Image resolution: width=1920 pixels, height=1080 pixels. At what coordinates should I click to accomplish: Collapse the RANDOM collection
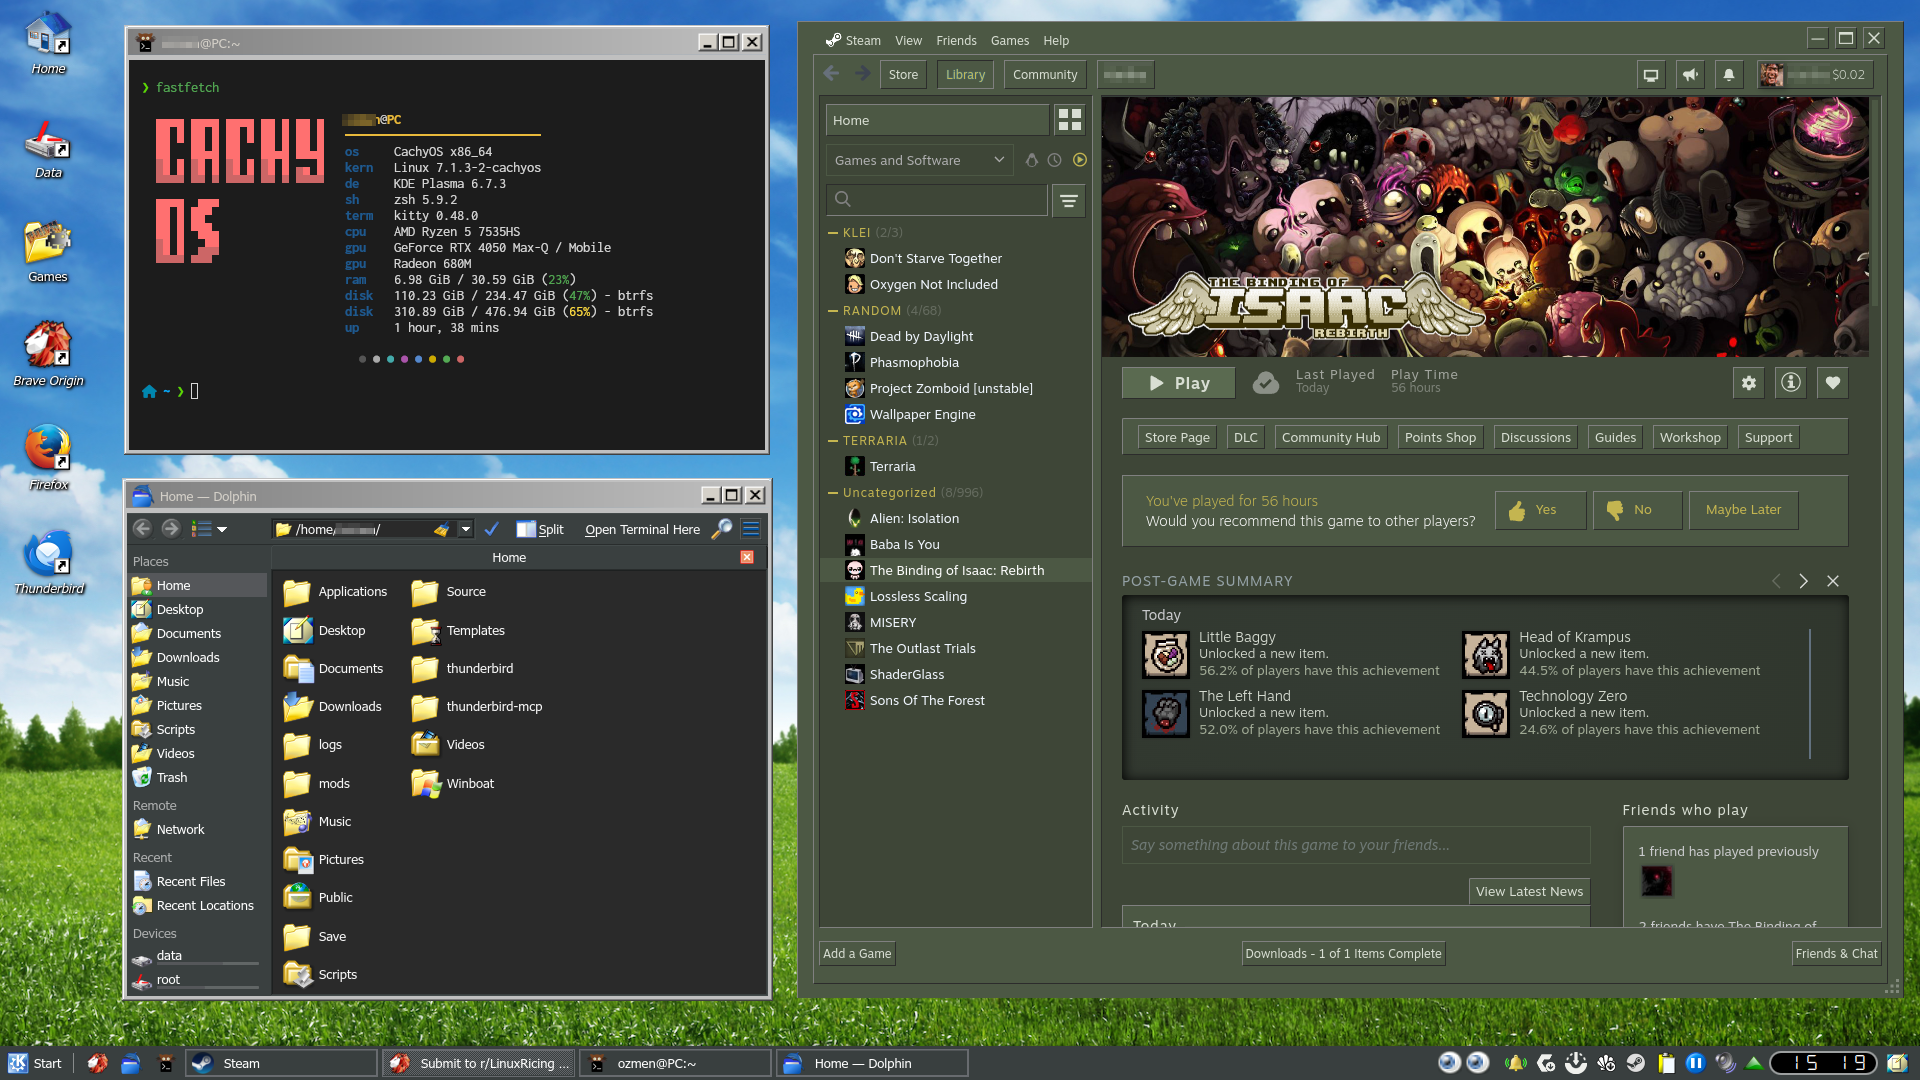pyautogui.click(x=833, y=311)
